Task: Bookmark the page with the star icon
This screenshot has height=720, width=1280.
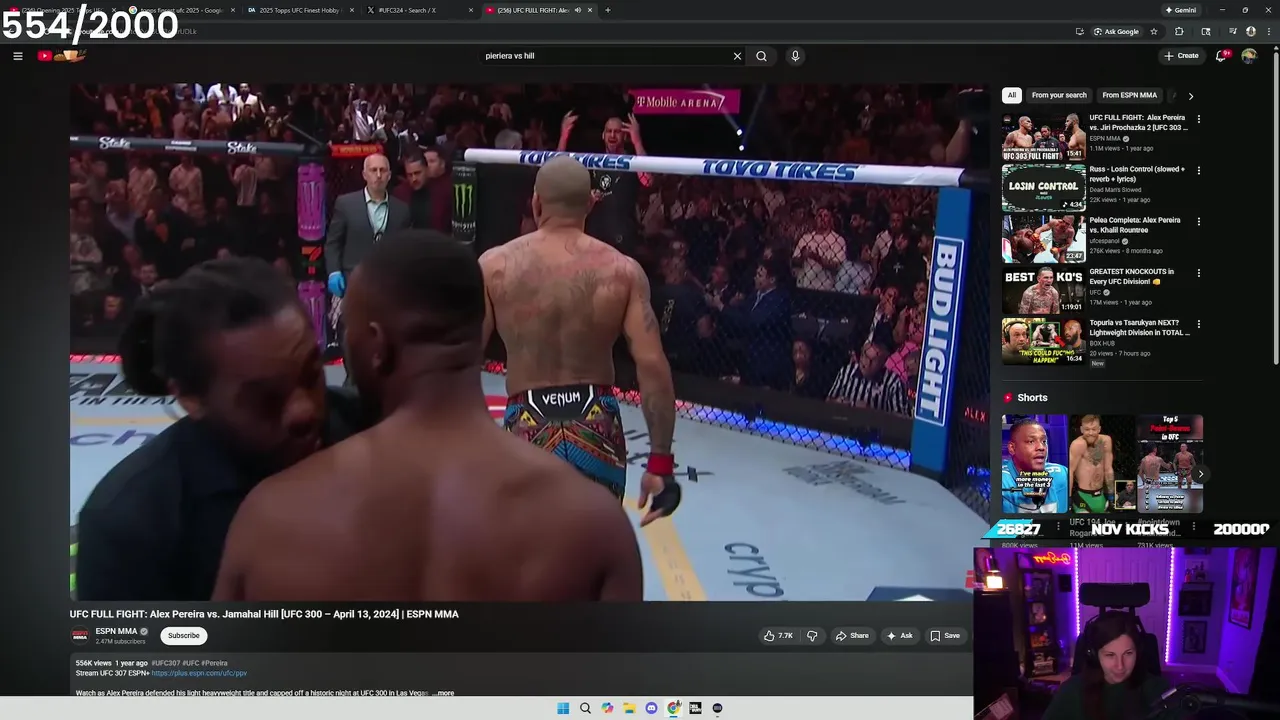Action: click(x=1154, y=31)
